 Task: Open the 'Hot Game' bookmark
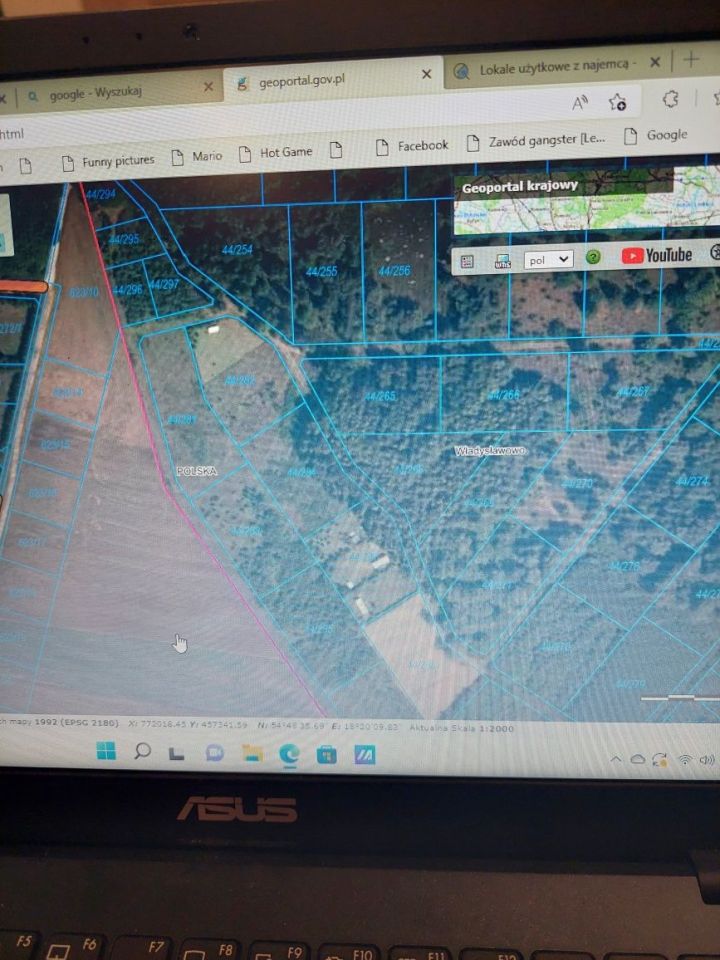pyautogui.click(x=276, y=152)
